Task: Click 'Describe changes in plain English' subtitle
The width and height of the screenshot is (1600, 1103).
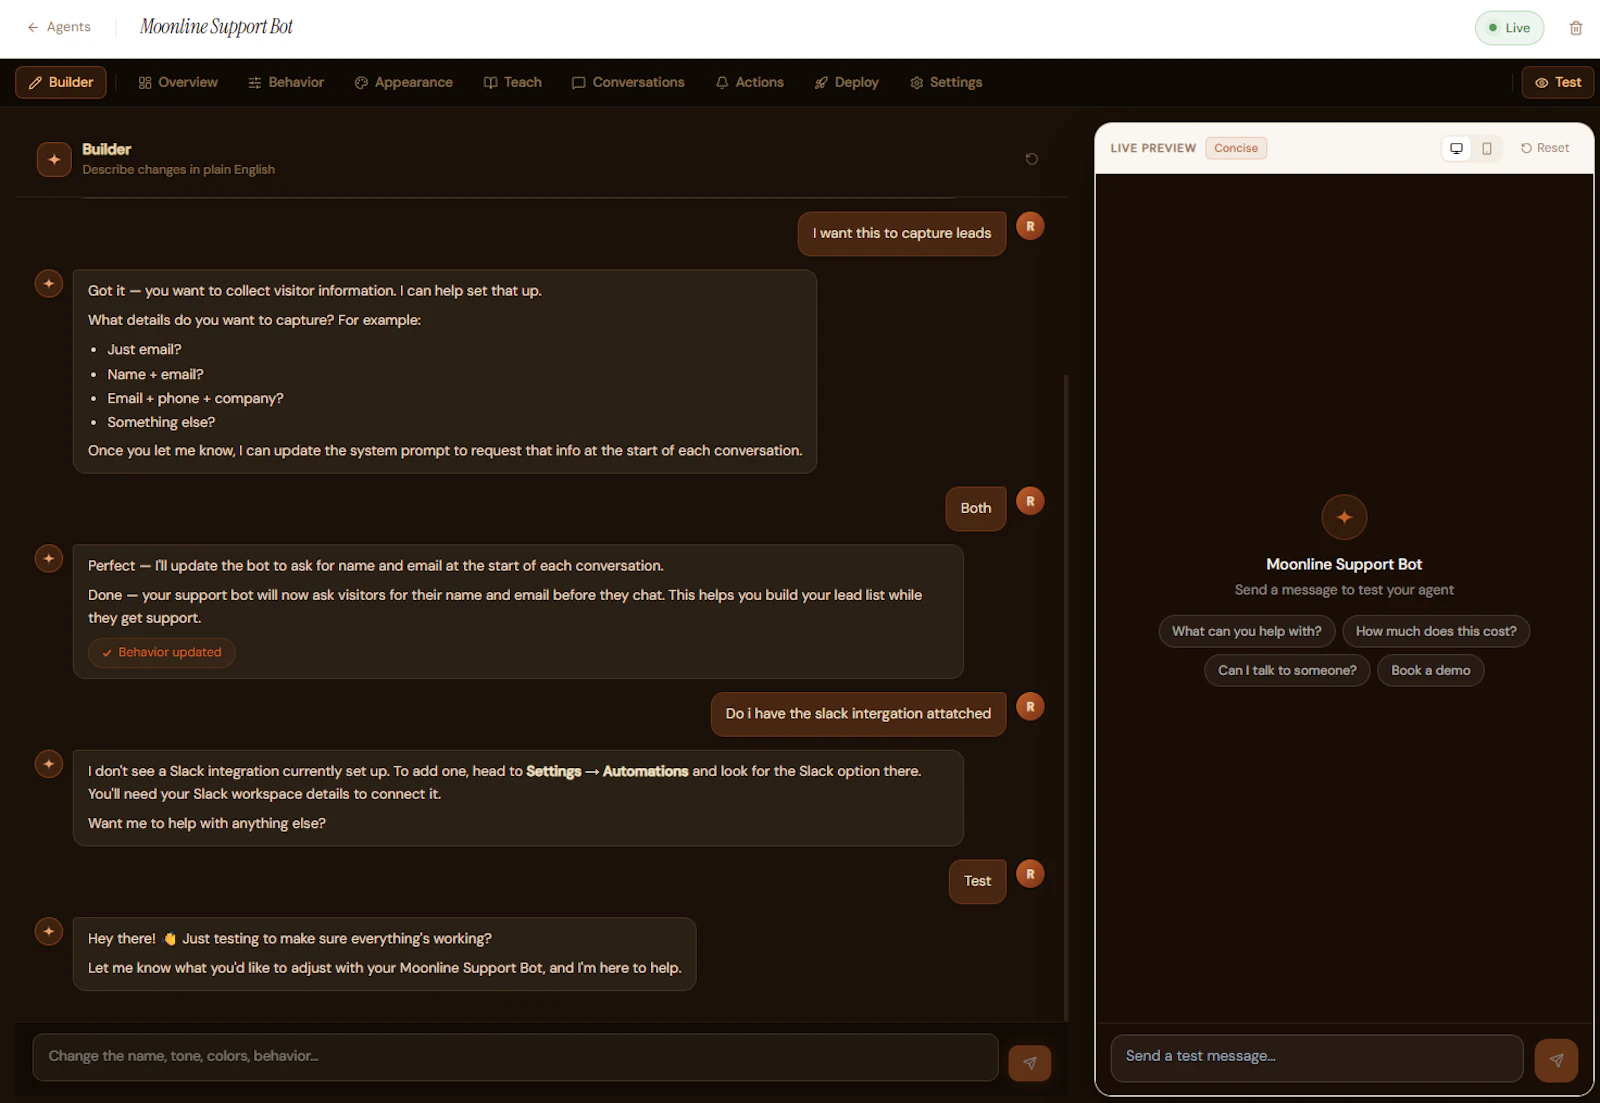Action: tap(178, 170)
